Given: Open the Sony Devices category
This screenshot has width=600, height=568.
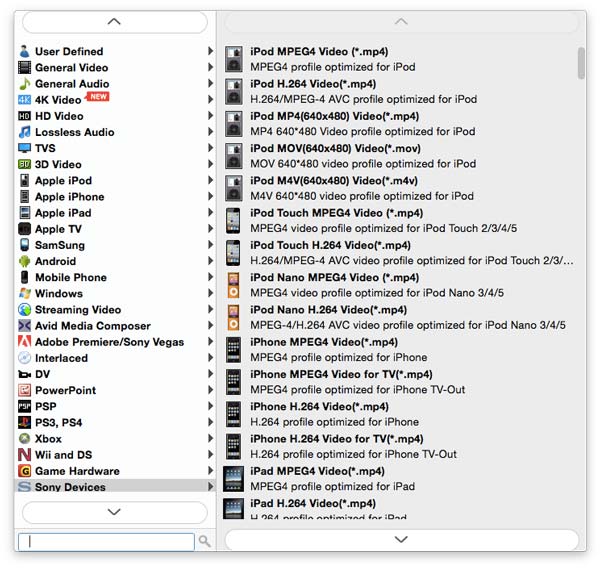Looking at the screenshot, I should [x=115, y=486].
